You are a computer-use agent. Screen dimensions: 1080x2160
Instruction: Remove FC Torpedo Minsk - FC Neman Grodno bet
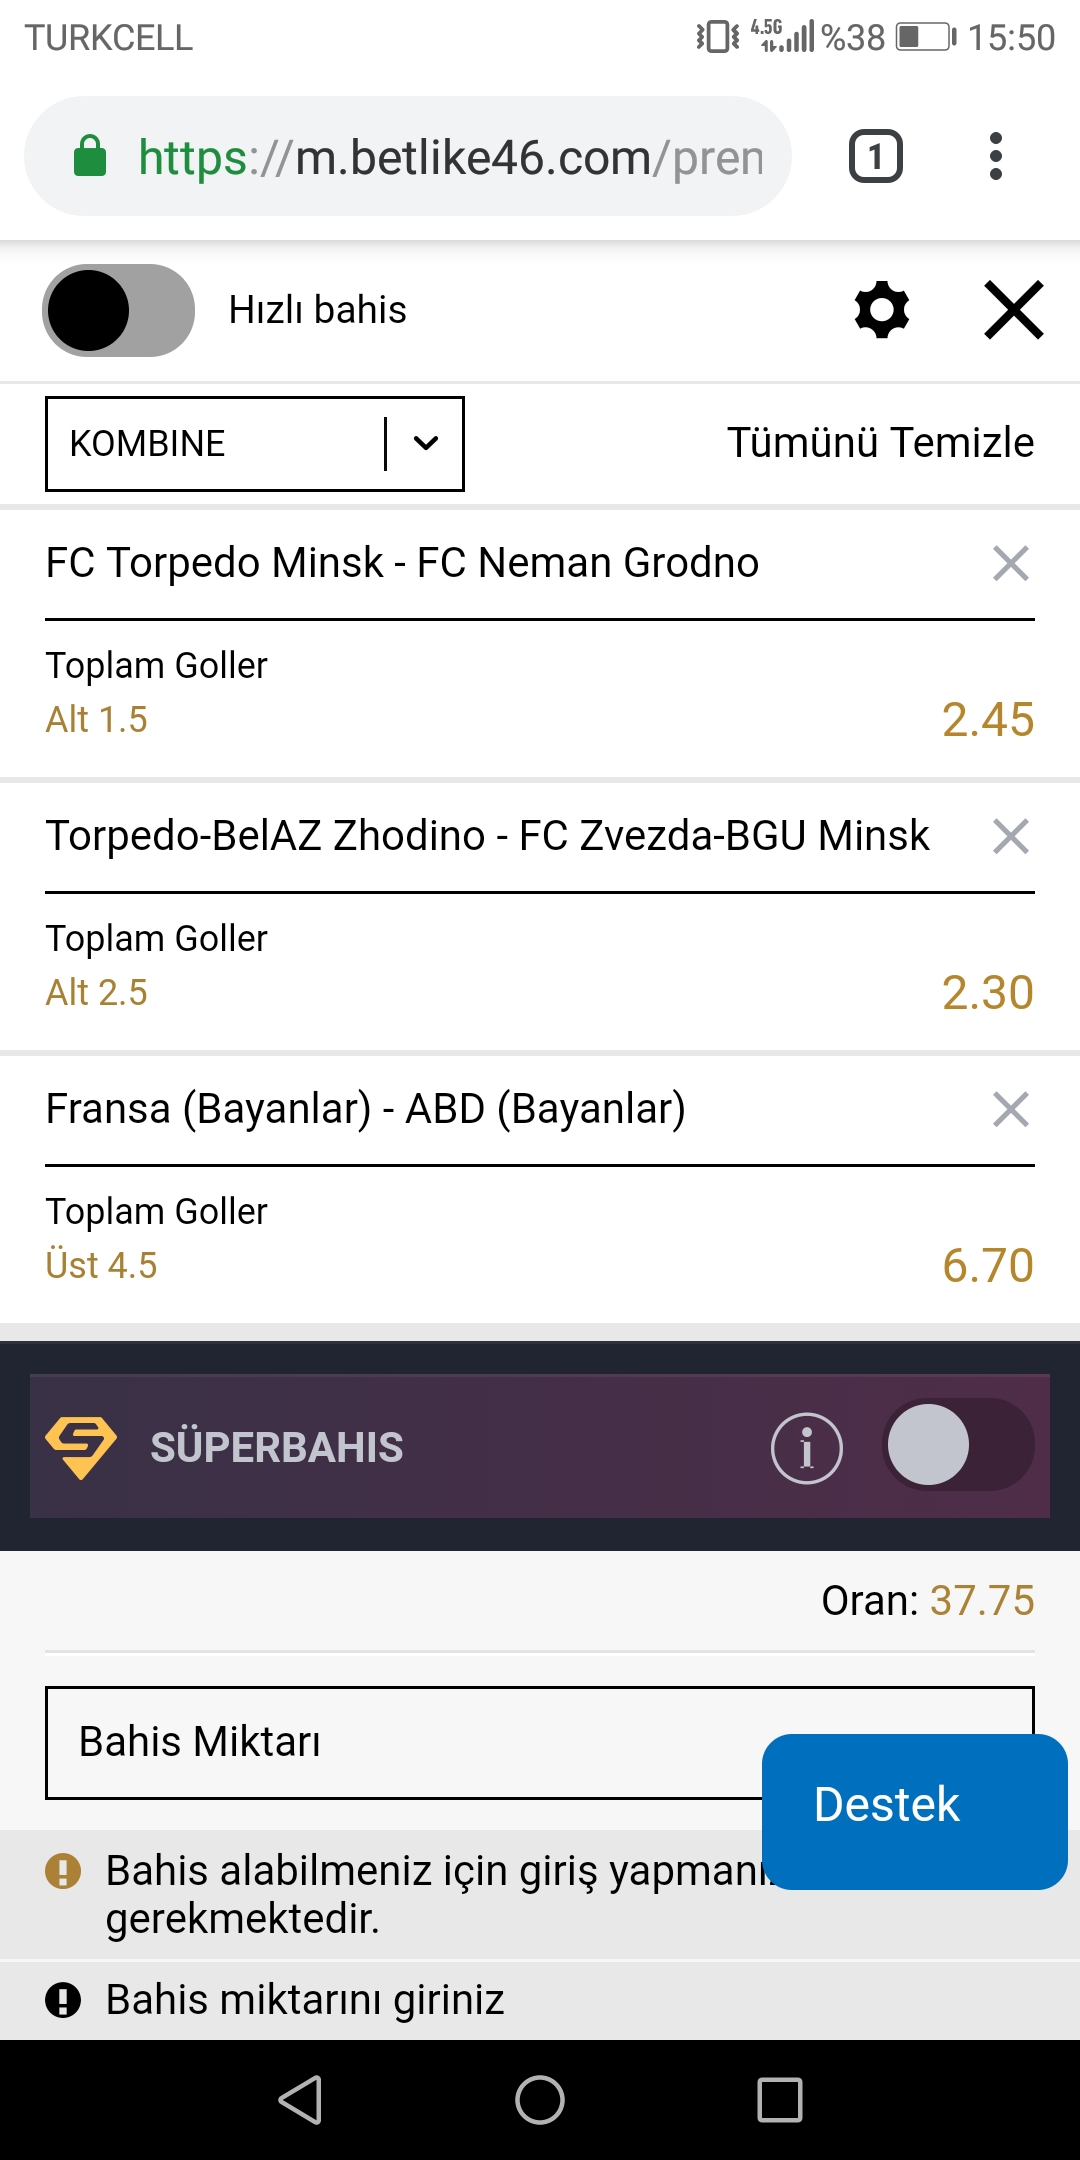pos(1011,563)
